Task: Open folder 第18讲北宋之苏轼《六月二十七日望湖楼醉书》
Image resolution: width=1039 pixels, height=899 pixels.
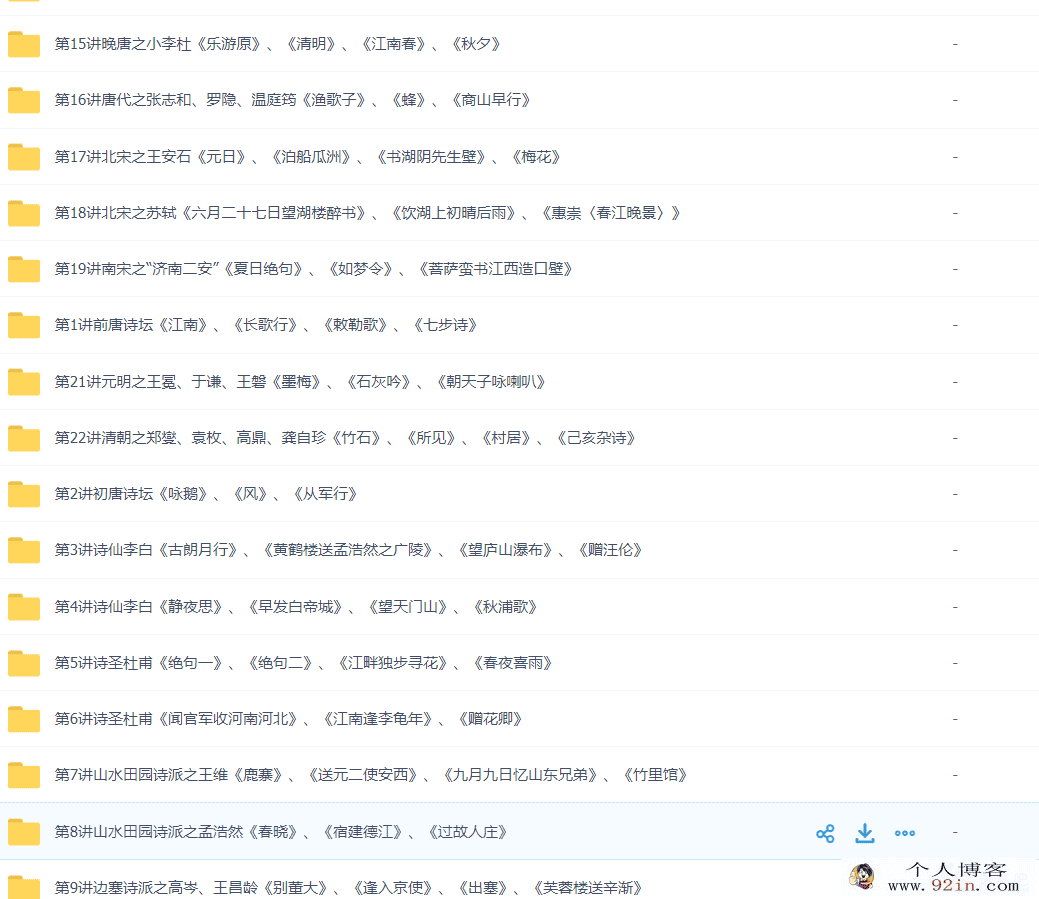Action: click(368, 213)
